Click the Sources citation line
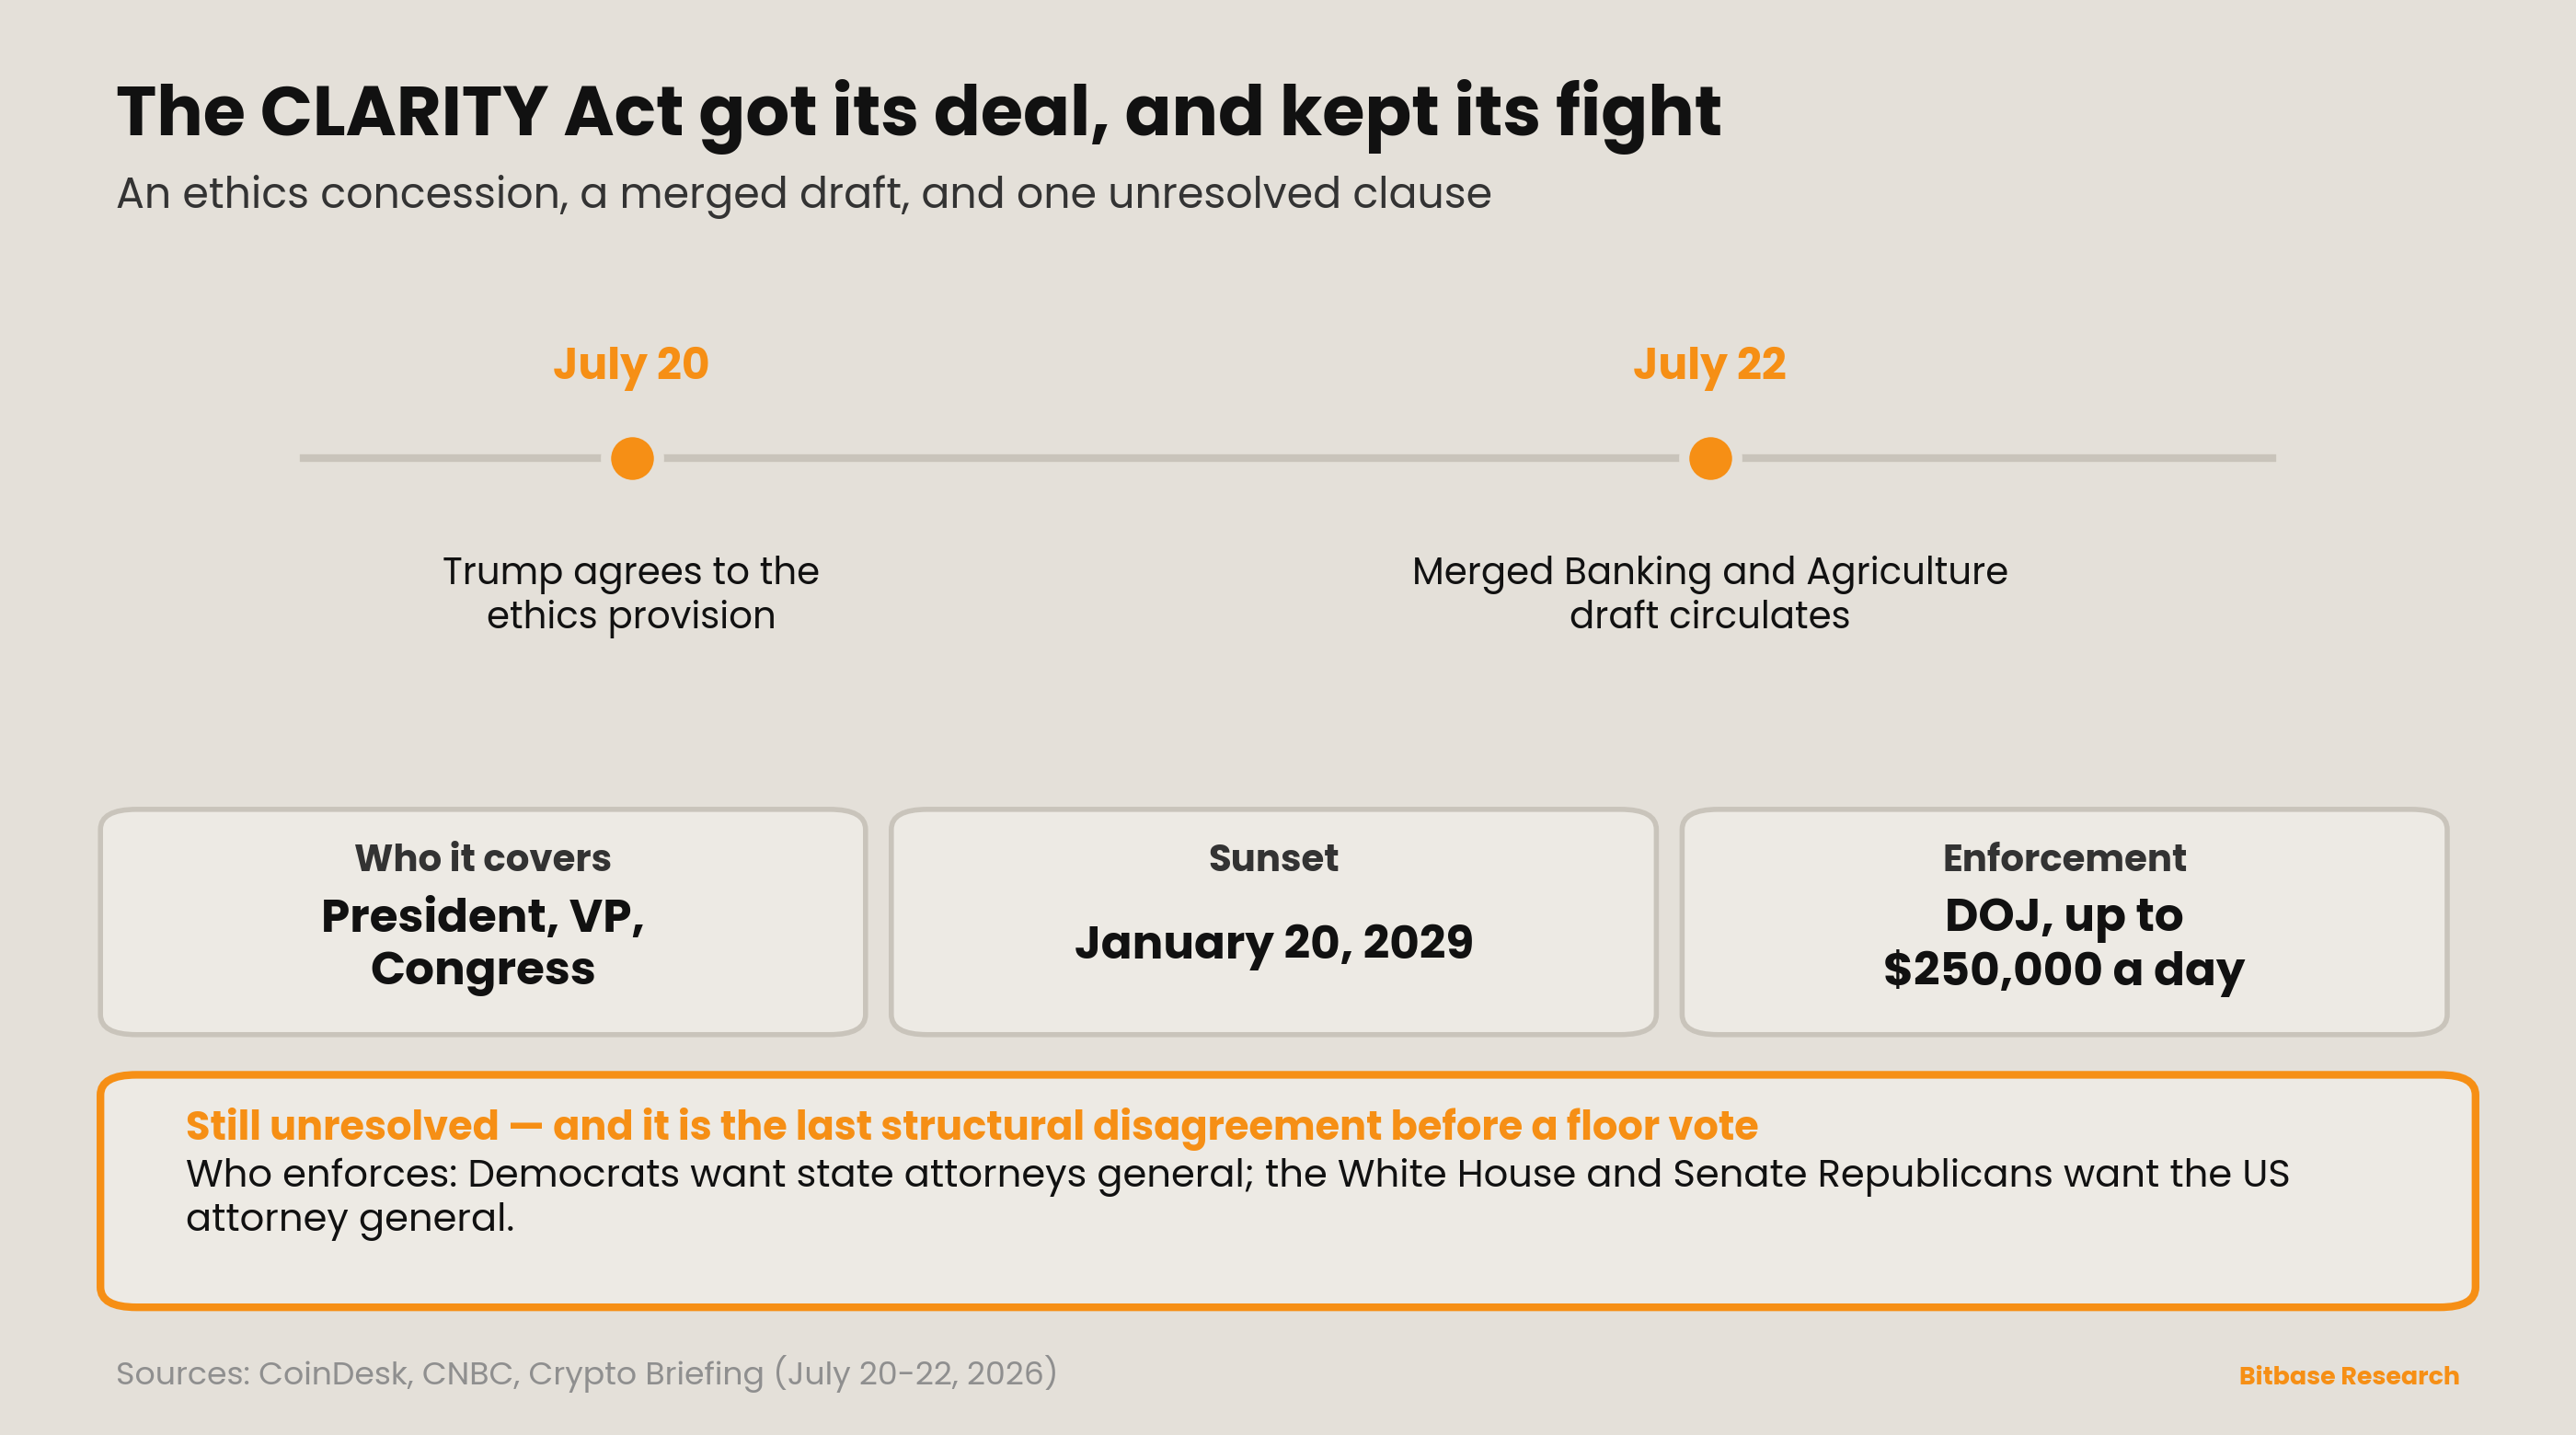2576x1435 pixels. coord(586,1373)
